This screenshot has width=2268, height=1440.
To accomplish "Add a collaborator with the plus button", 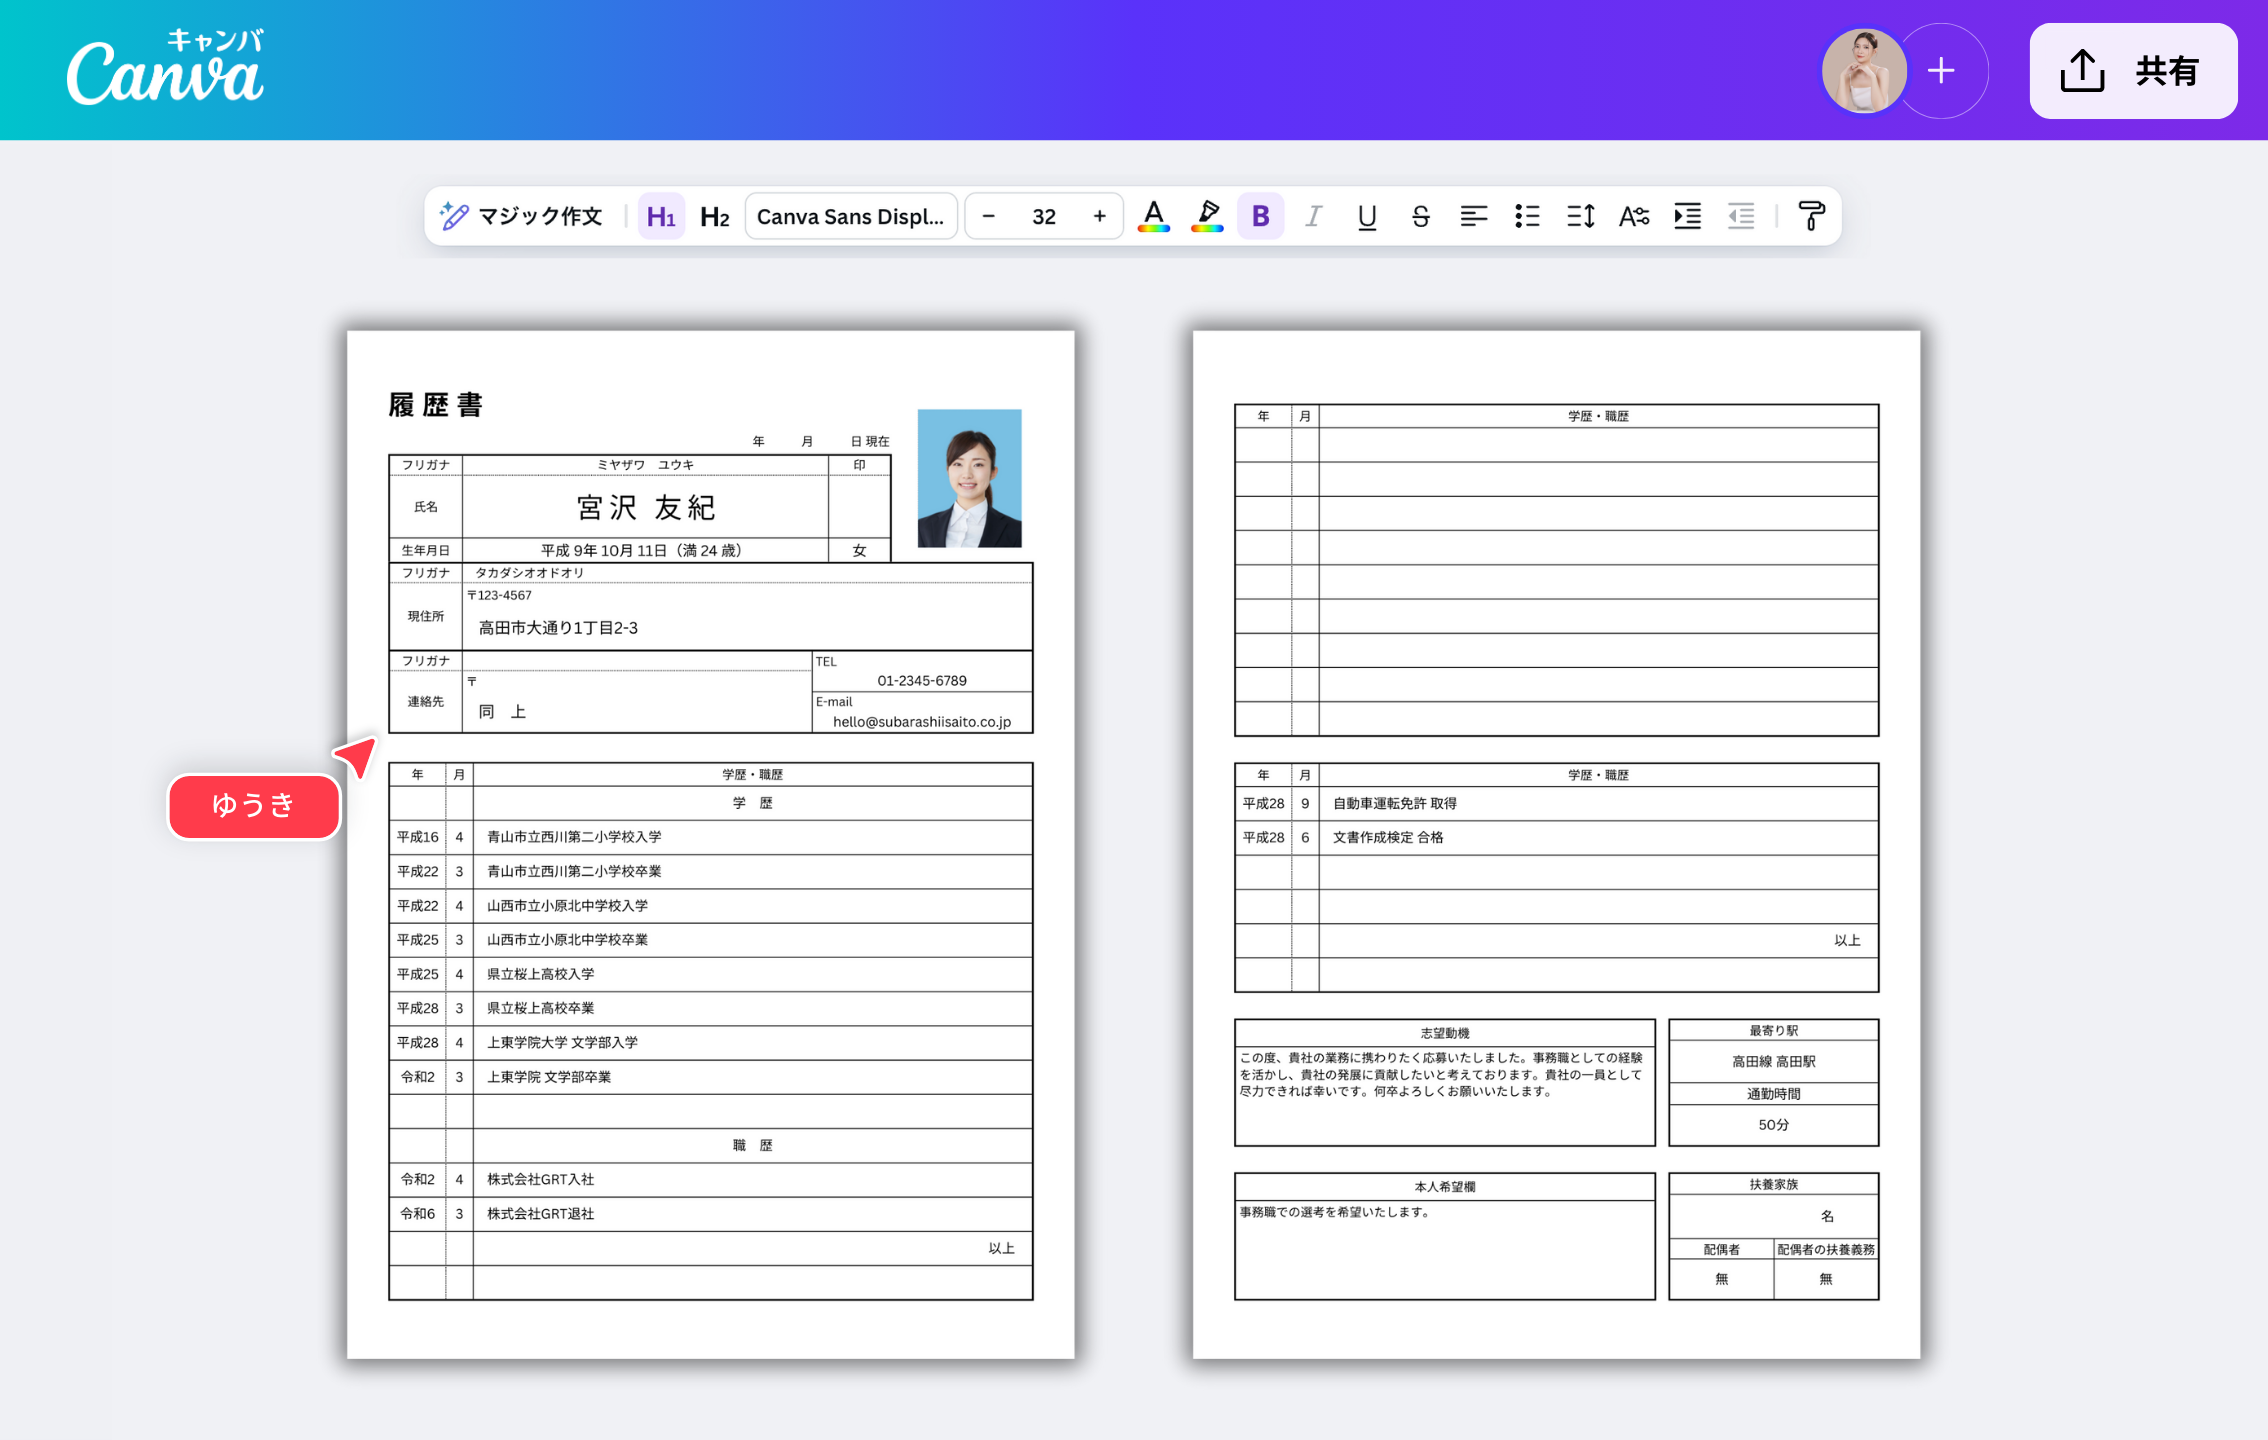I will coord(1941,71).
